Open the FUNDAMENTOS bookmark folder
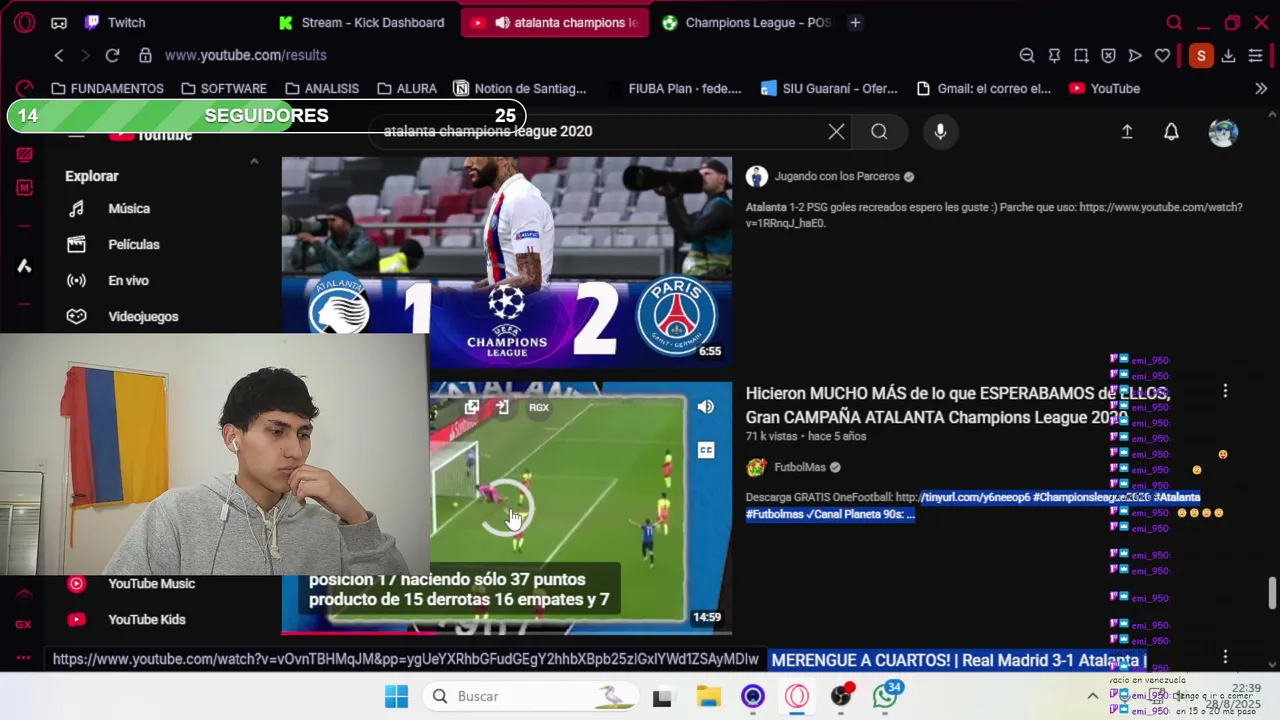The width and height of the screenshot is (1280, 720). click(x=107, y=88)
